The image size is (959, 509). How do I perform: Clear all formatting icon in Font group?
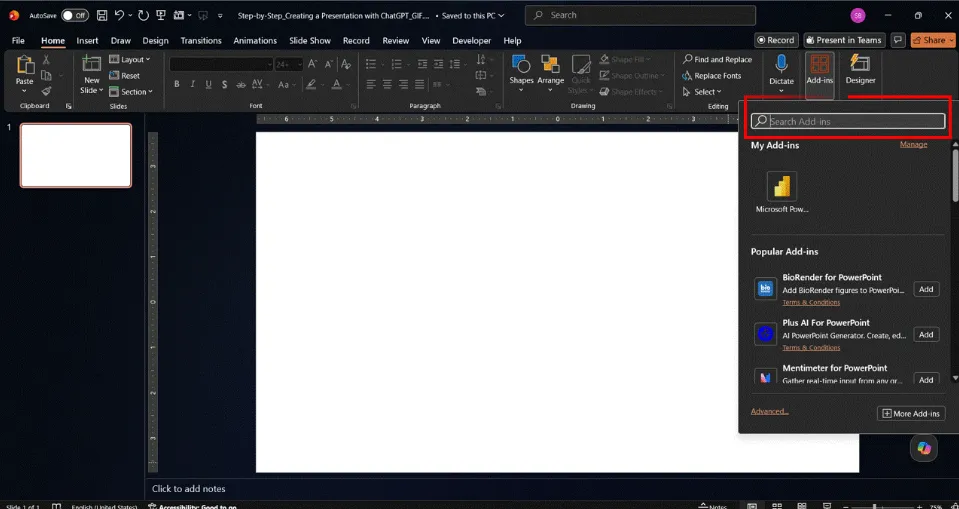click(346, 64)
